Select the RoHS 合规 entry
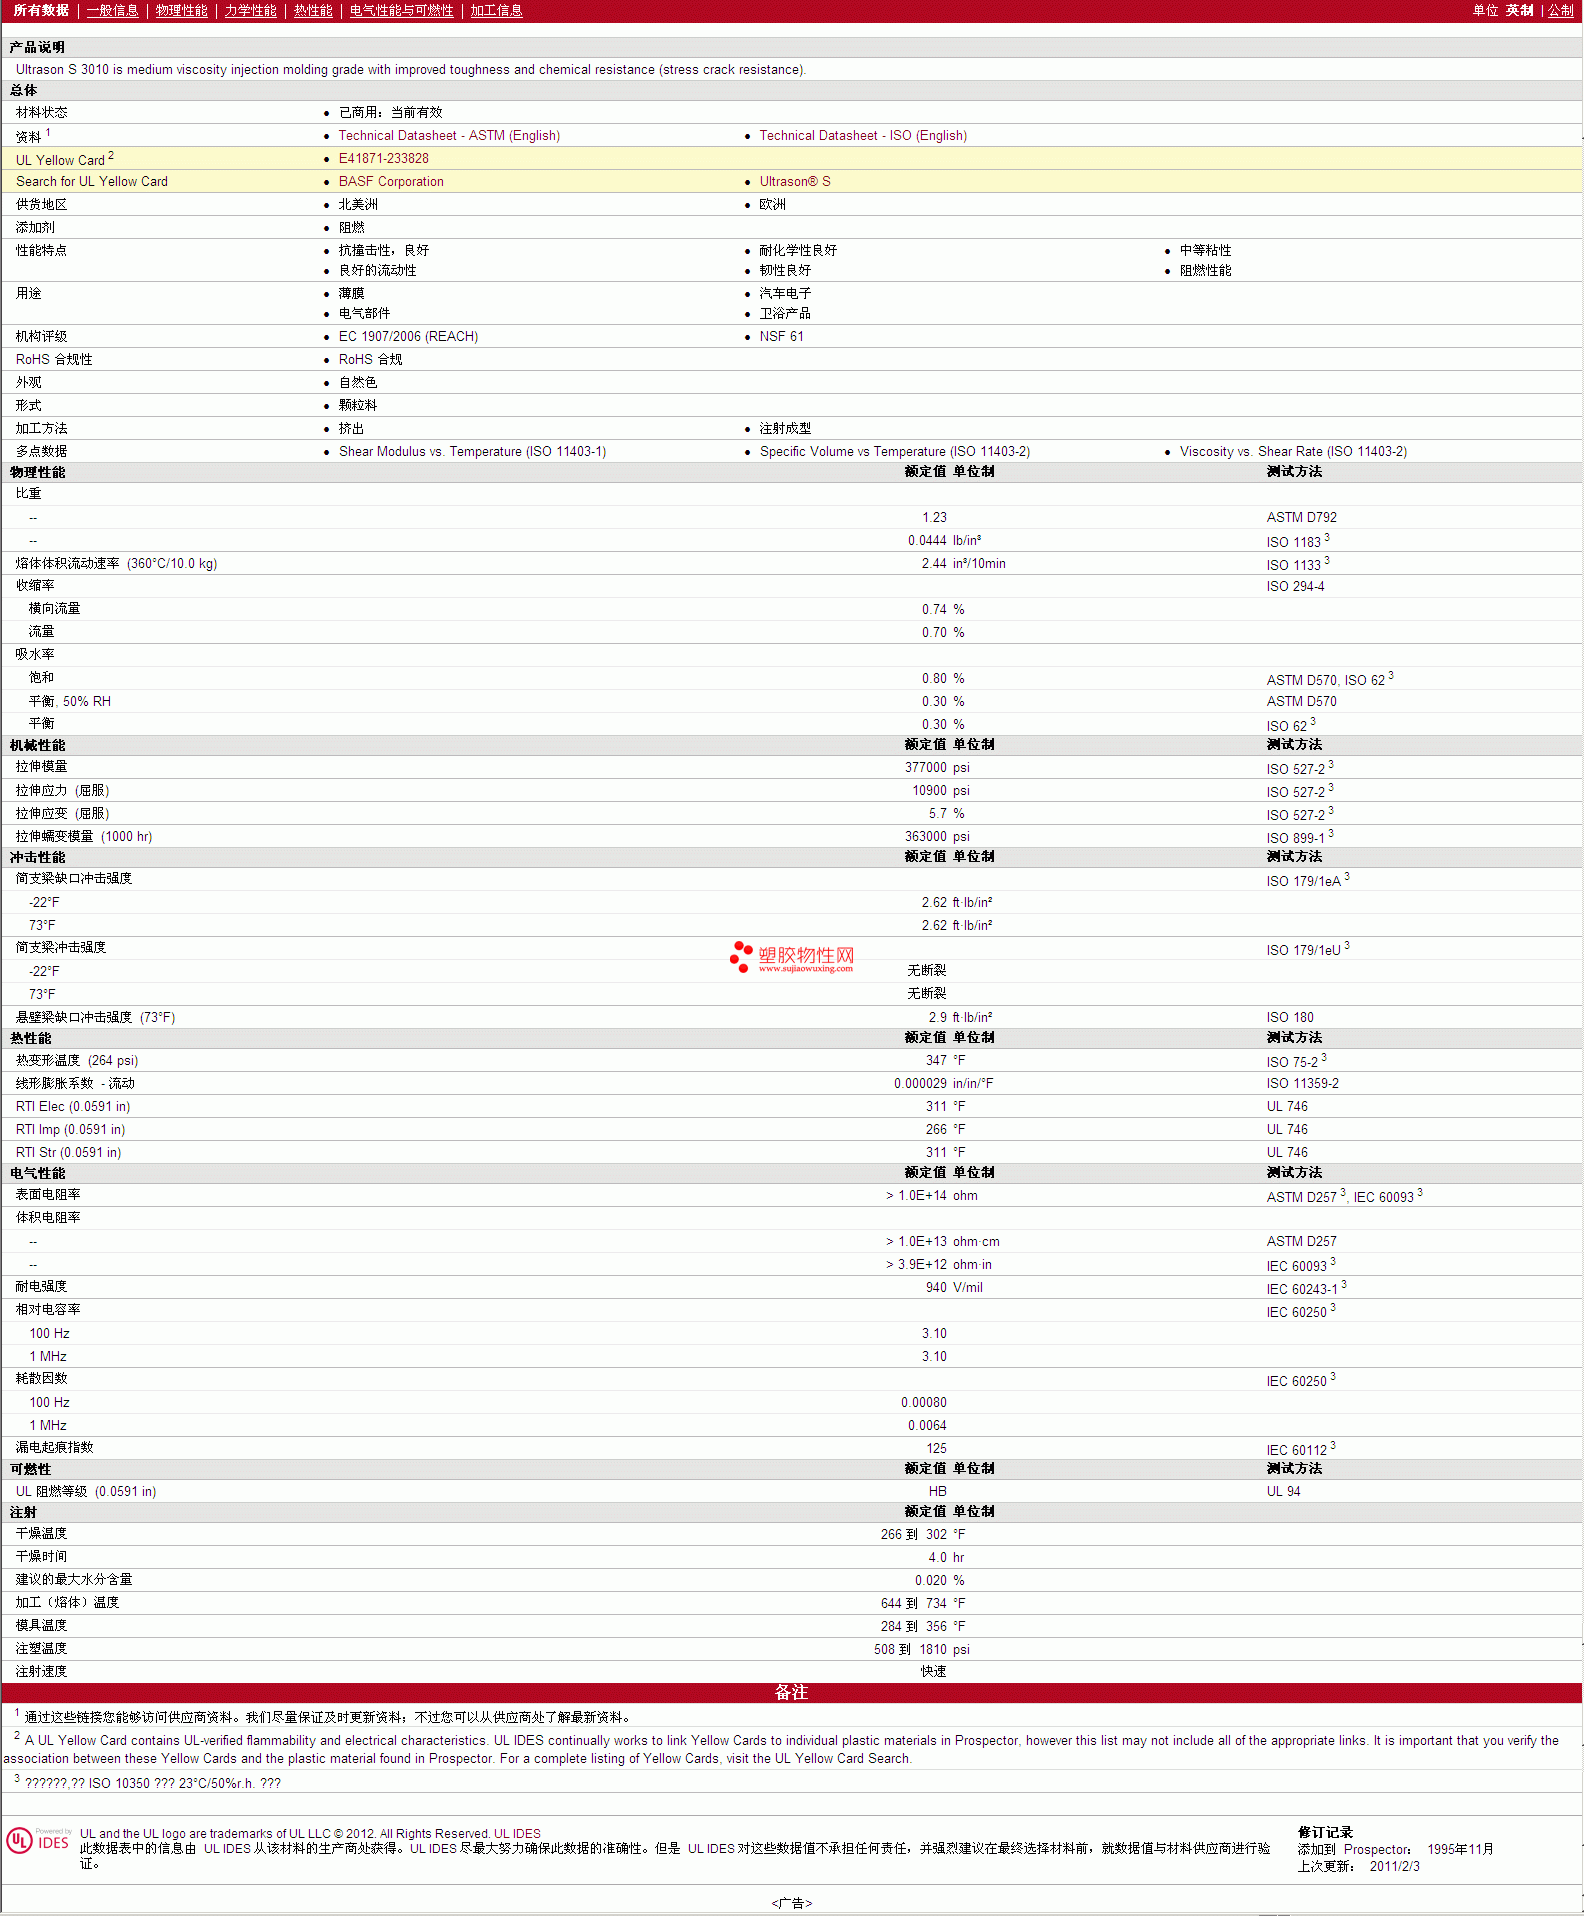 370,359
